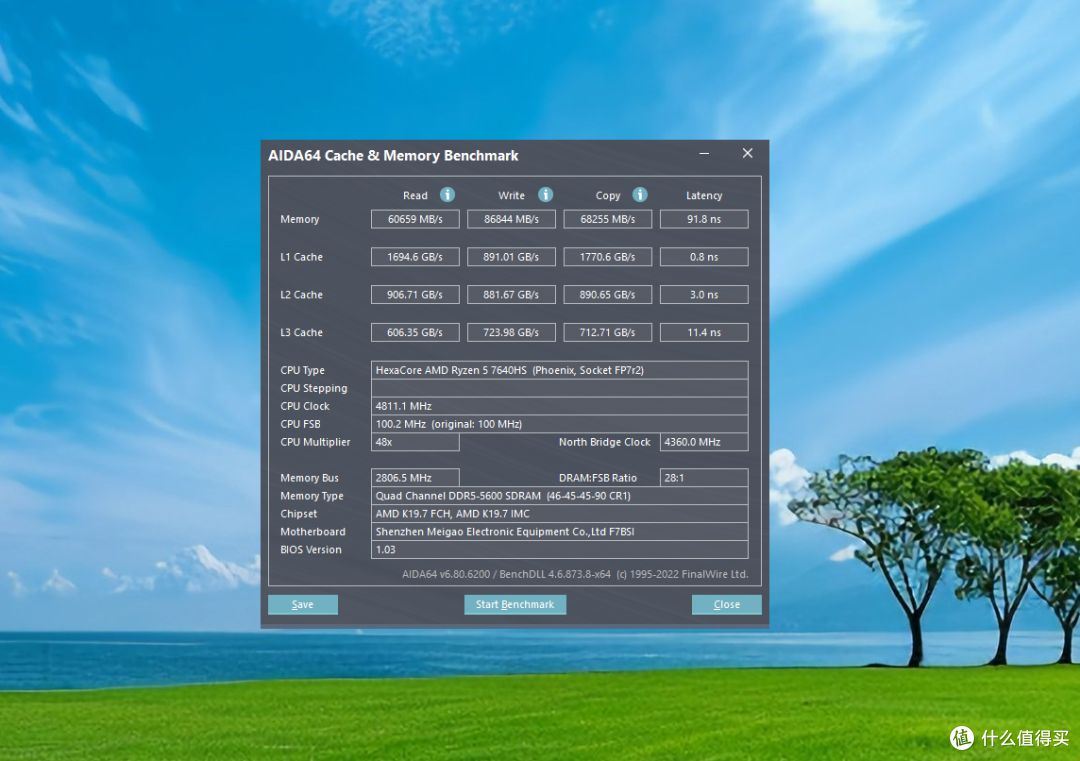
Task: Minimize the AIDA64 benchmark window
Action: coord(704,154)
